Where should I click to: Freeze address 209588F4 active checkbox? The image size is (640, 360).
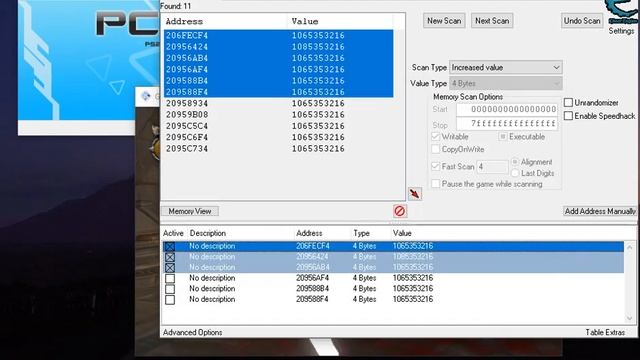(170, 300)
